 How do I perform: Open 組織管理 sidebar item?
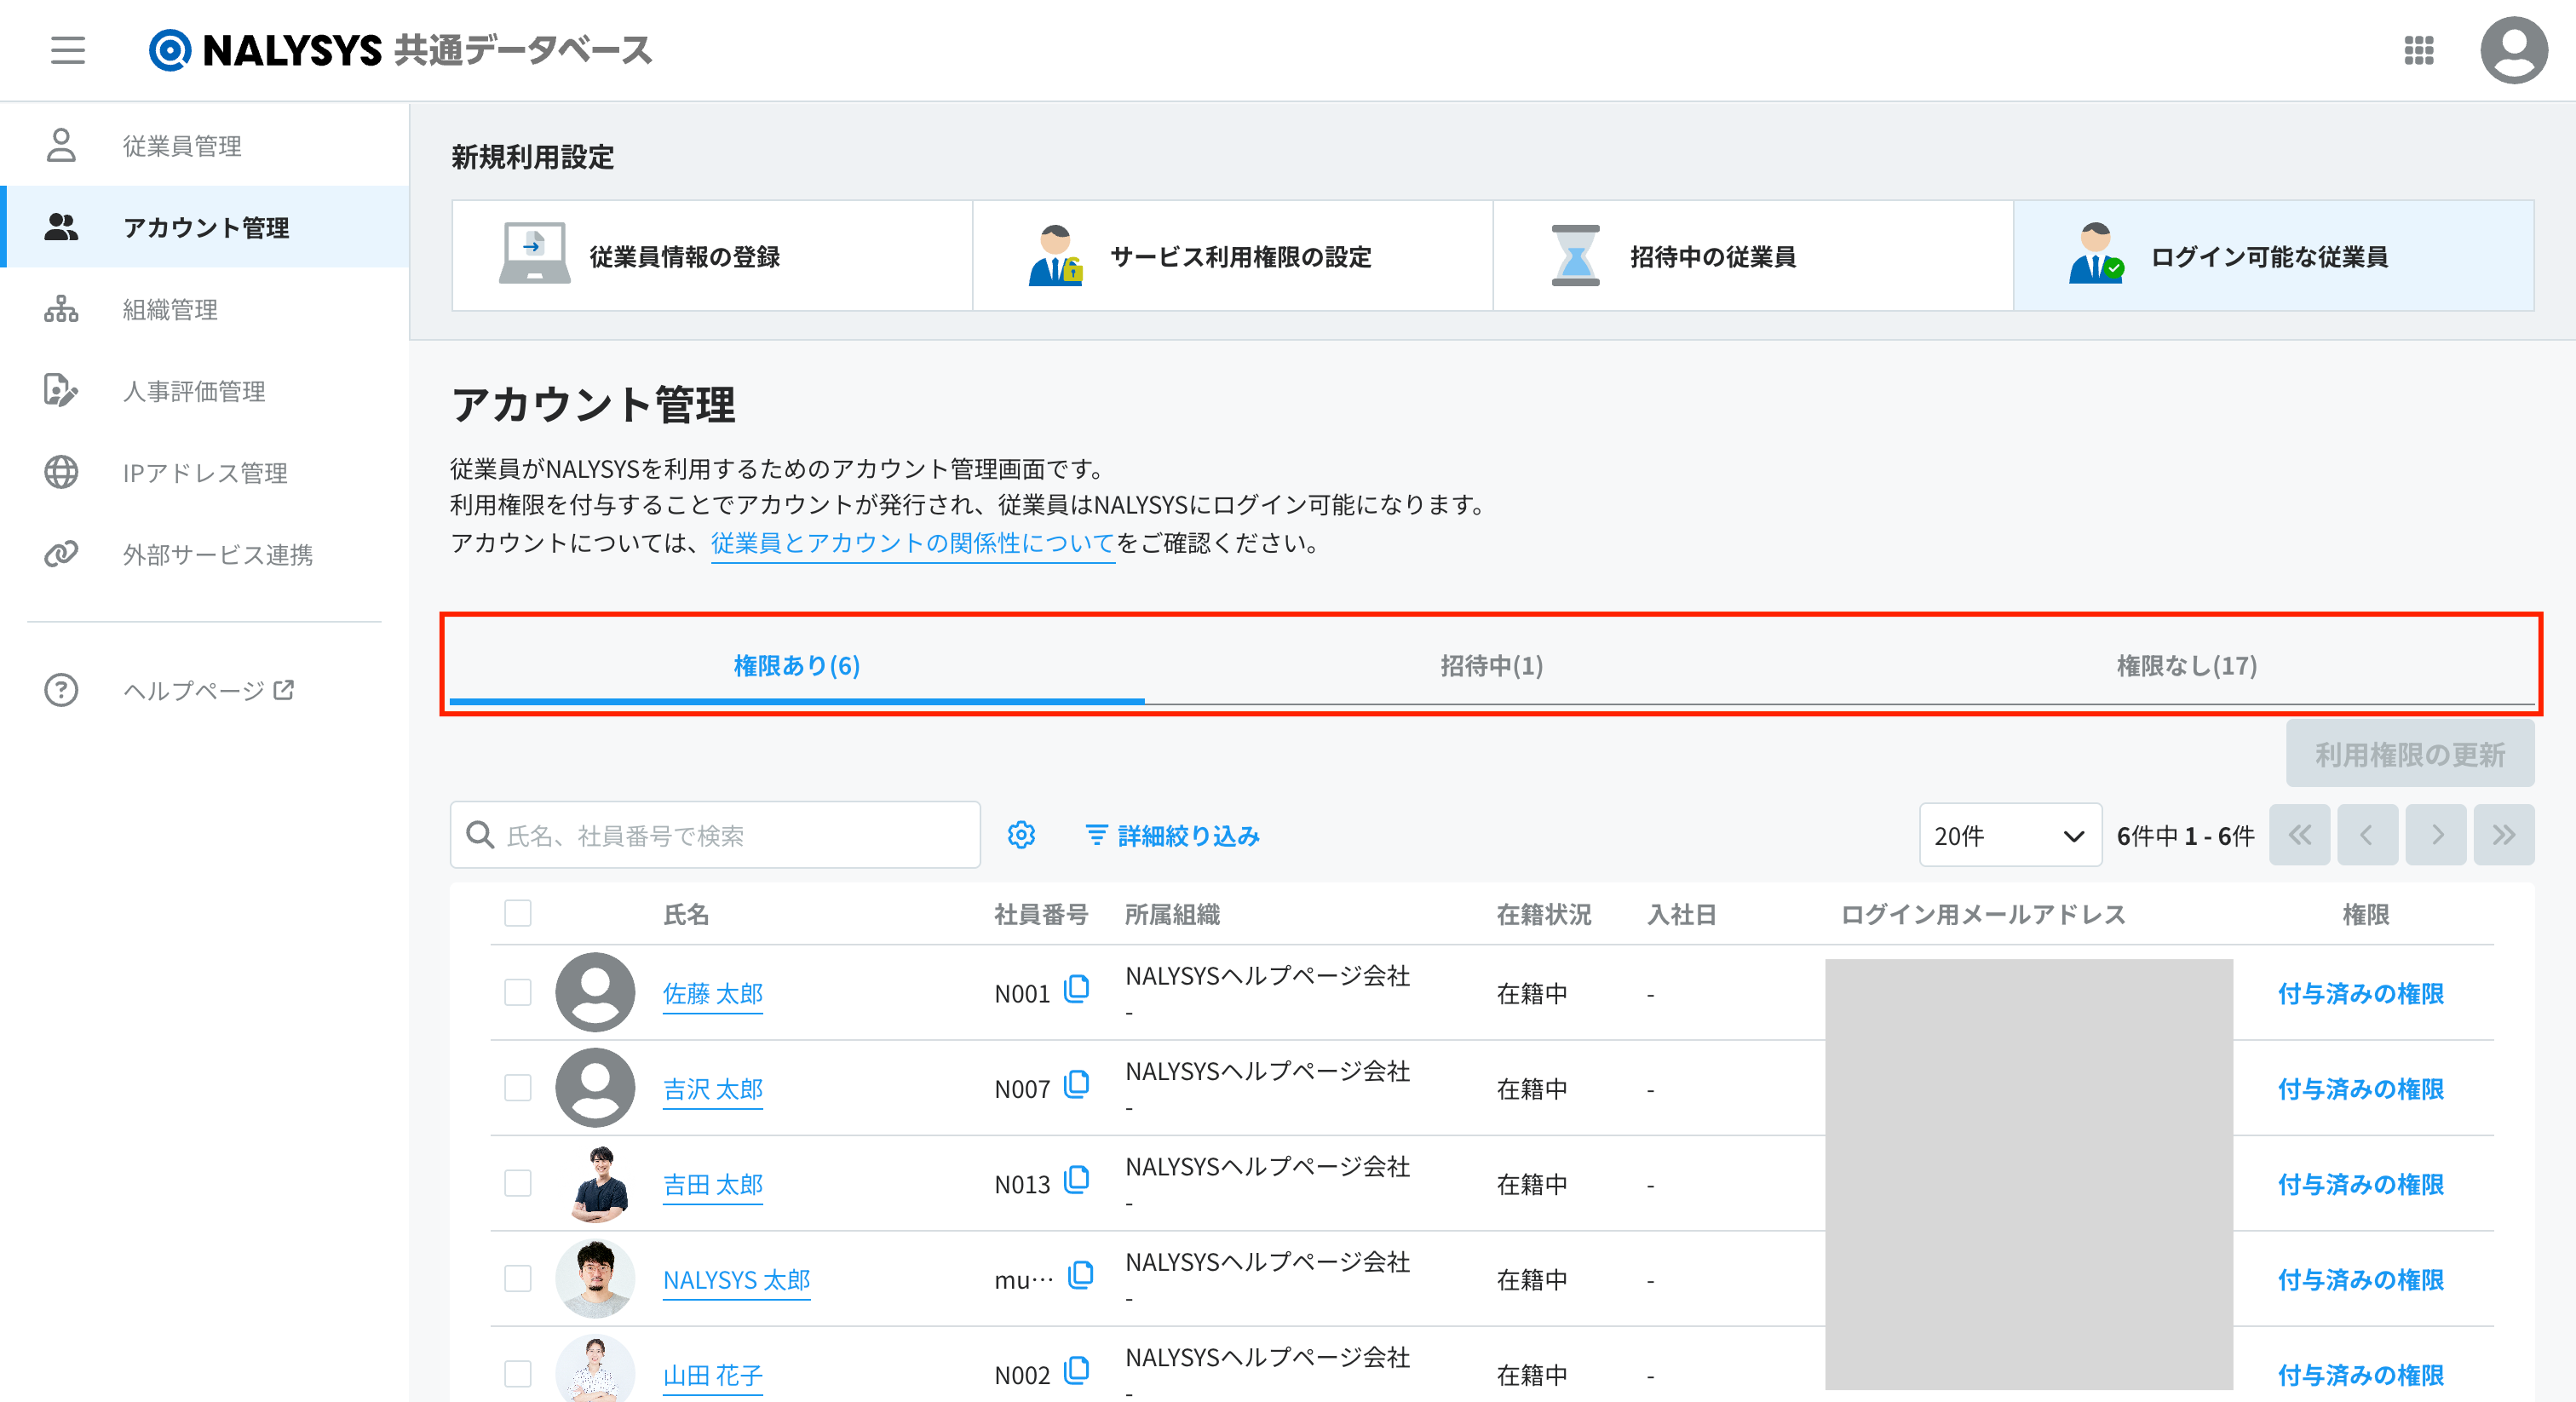(170, 310)
